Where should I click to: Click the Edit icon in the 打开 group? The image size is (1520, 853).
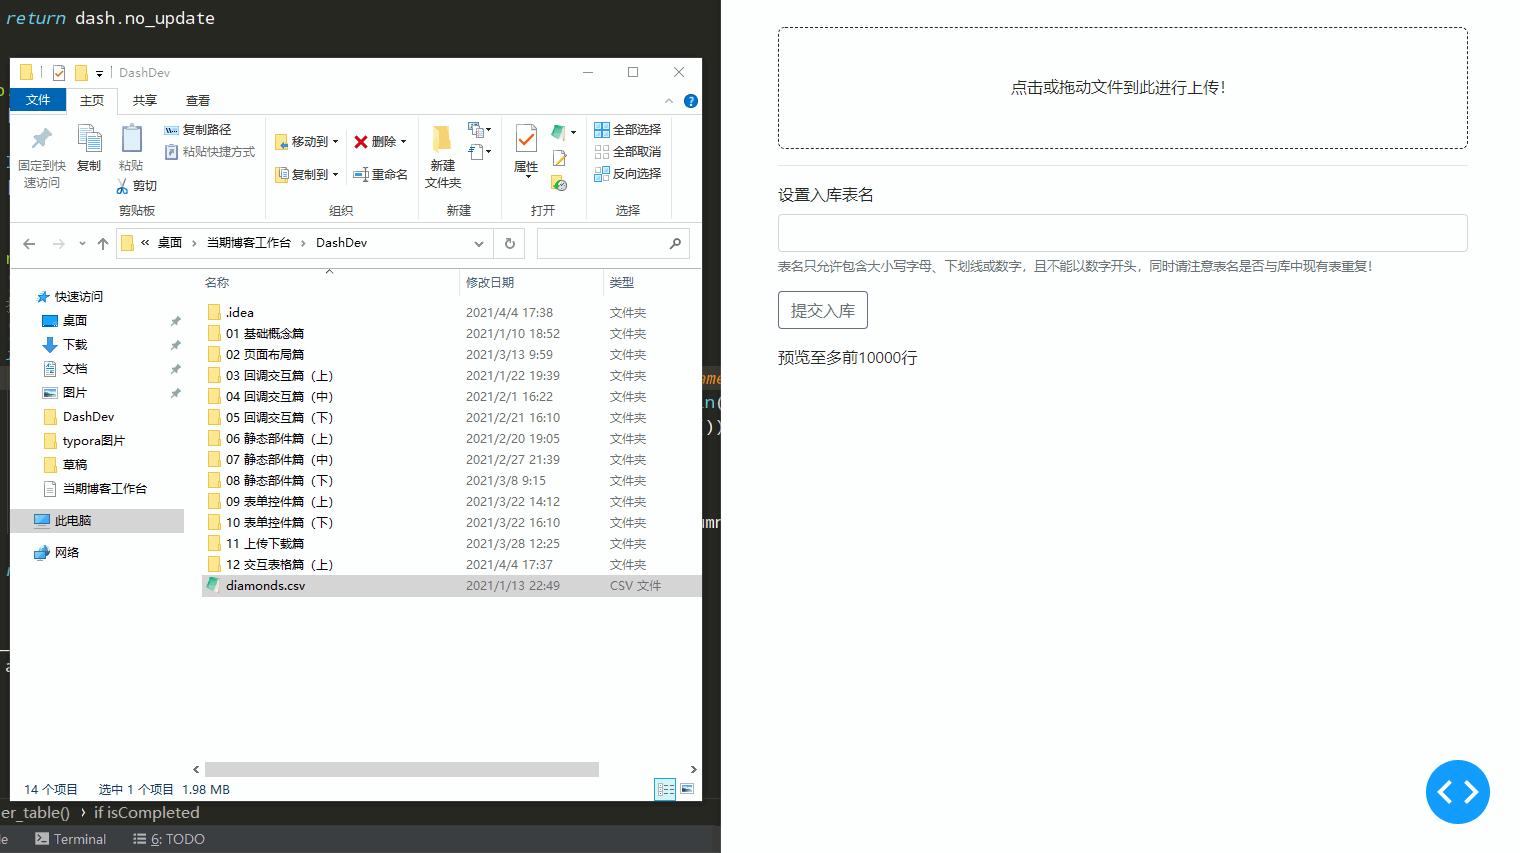(560, 158)
